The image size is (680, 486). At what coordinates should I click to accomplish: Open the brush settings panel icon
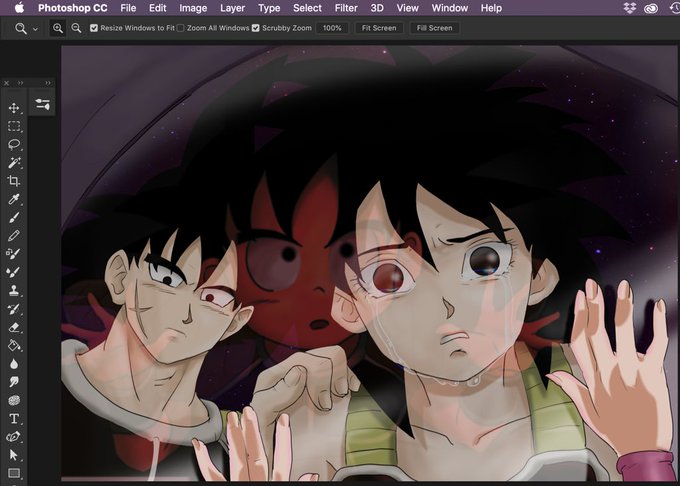tap(42, 104)
